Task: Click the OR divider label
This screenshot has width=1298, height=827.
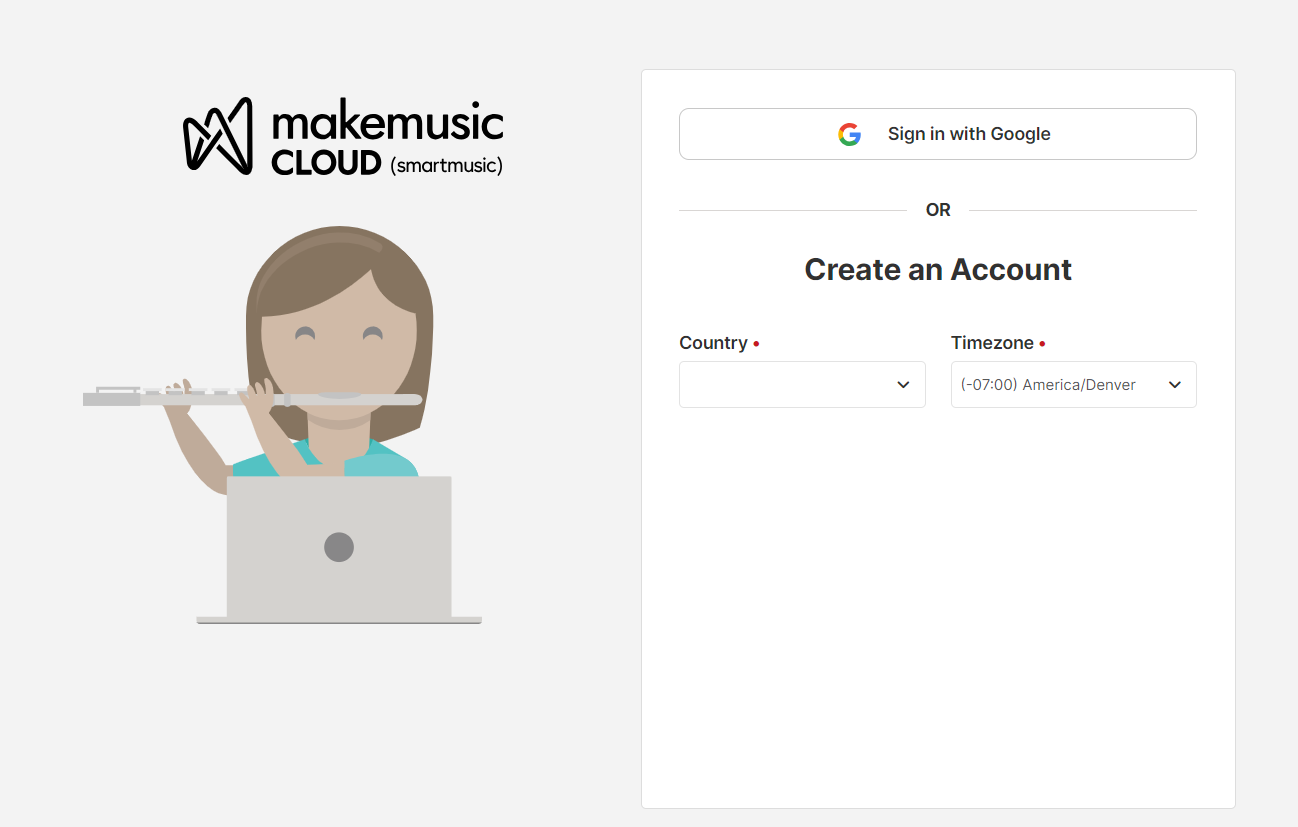Action: pos(937,209)
